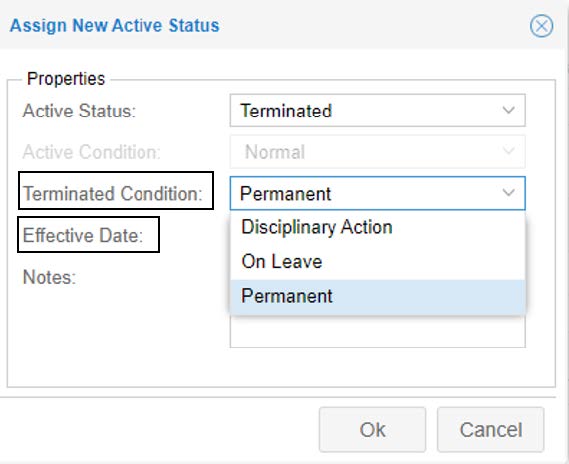This screenshot has width=569, height=464.
Task: Click the Terminated Condition label
Action: (113, 193)
